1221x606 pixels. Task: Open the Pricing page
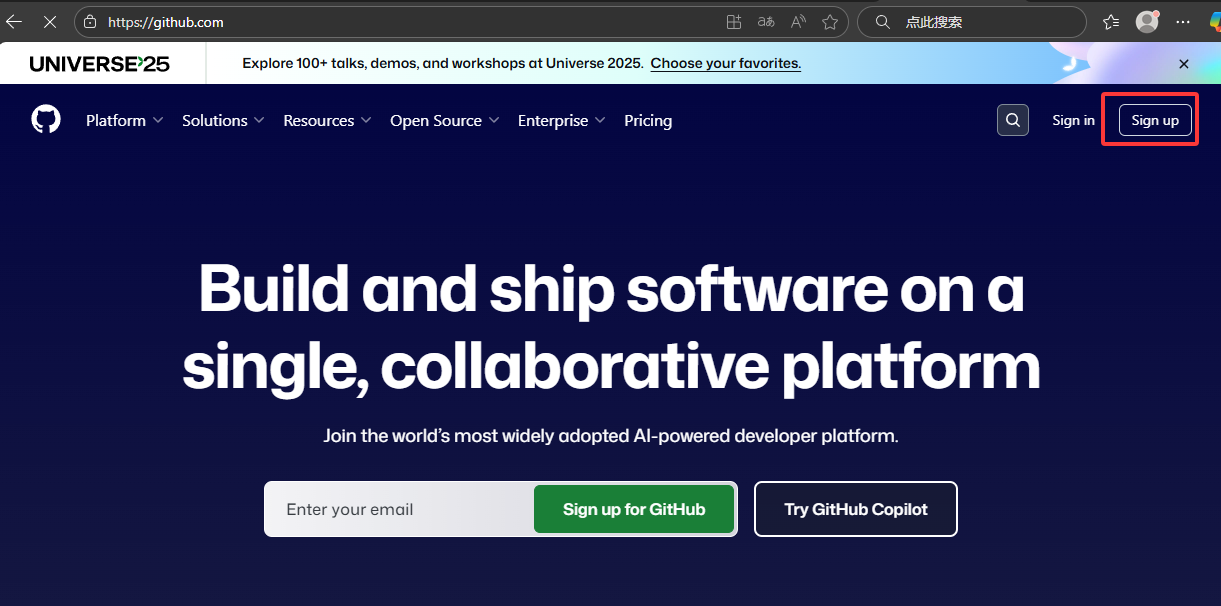(x=648, y=120)
